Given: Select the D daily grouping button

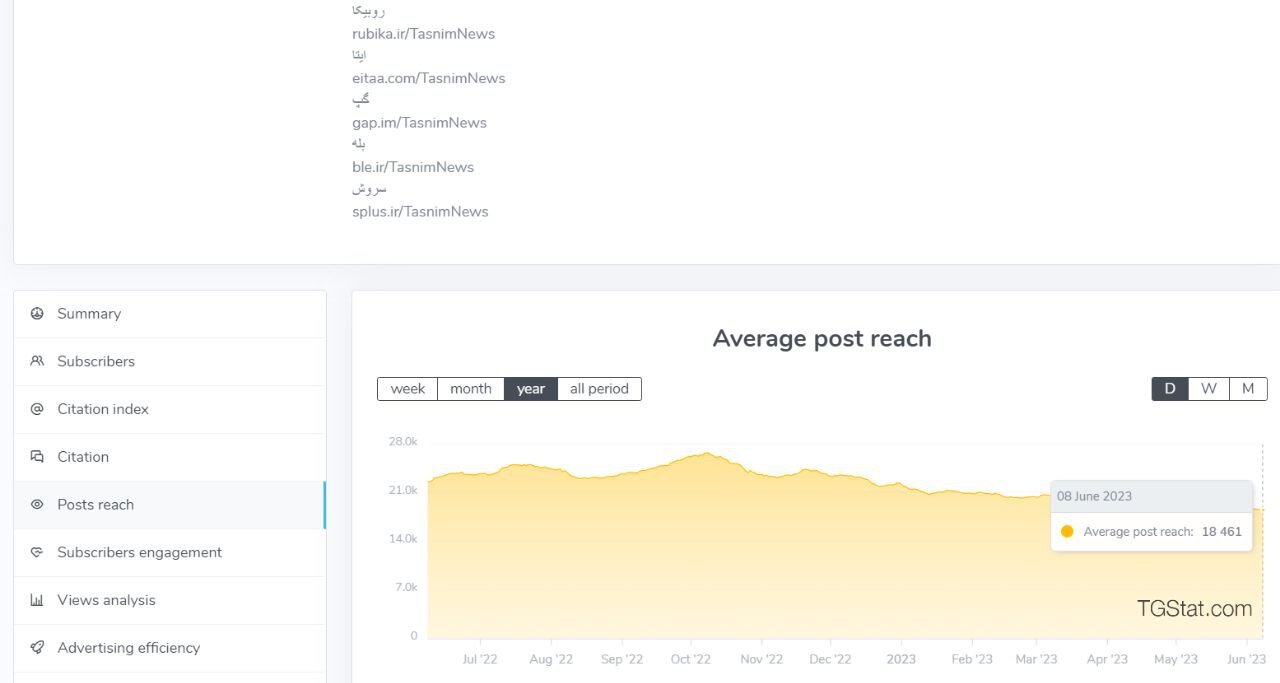Looking at the screenshot, I should click(1169, 389).
